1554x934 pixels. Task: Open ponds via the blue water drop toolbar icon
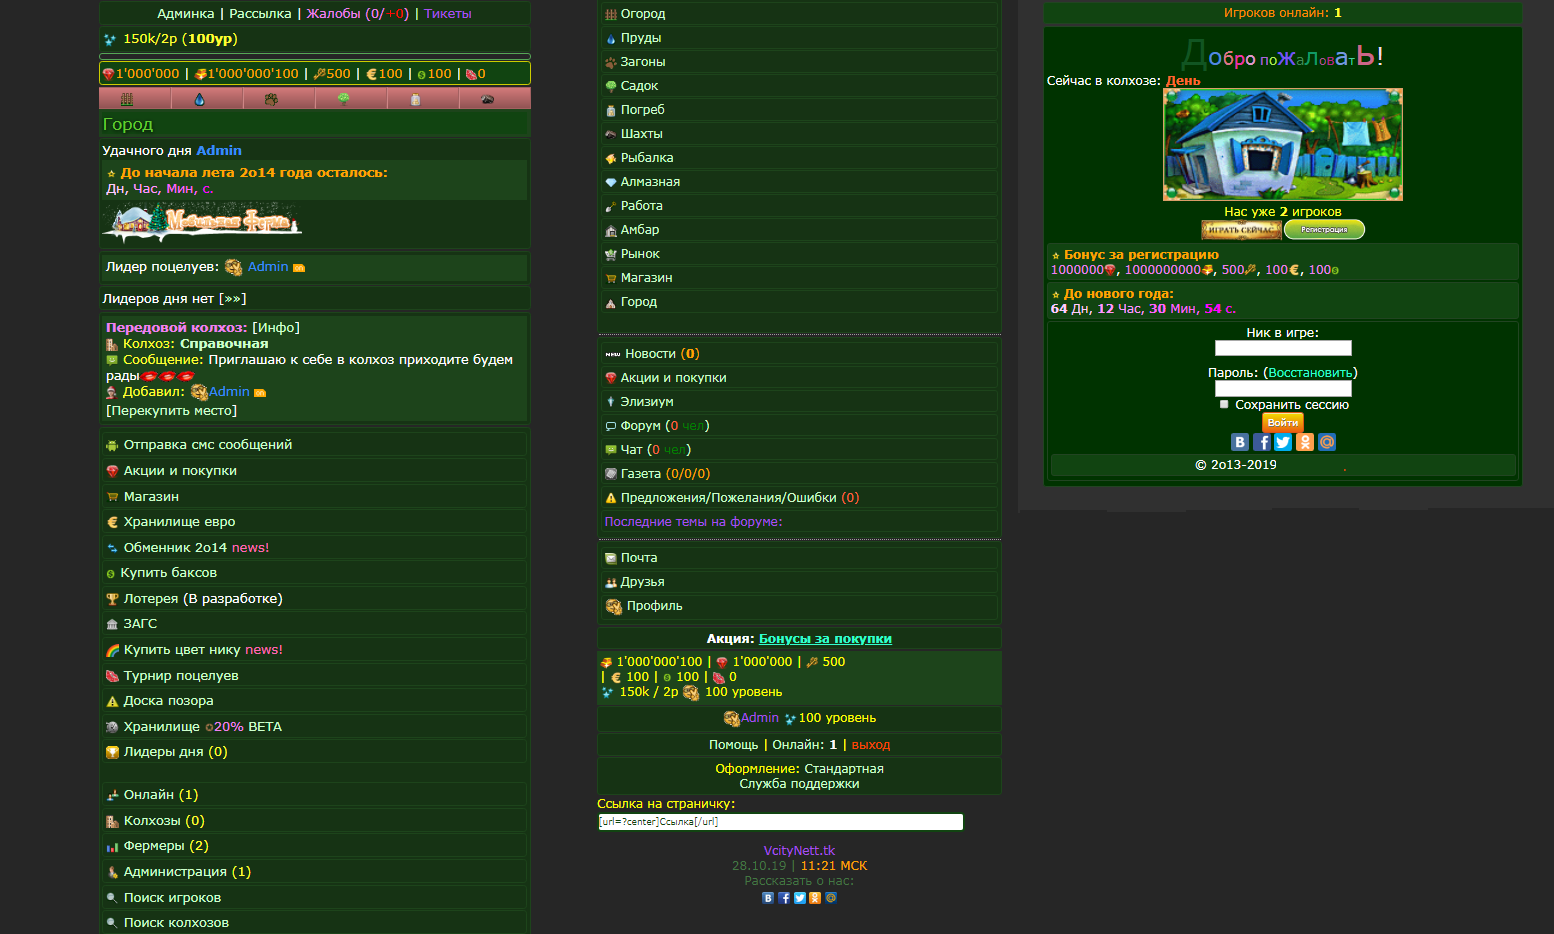[x=199, y=99]
